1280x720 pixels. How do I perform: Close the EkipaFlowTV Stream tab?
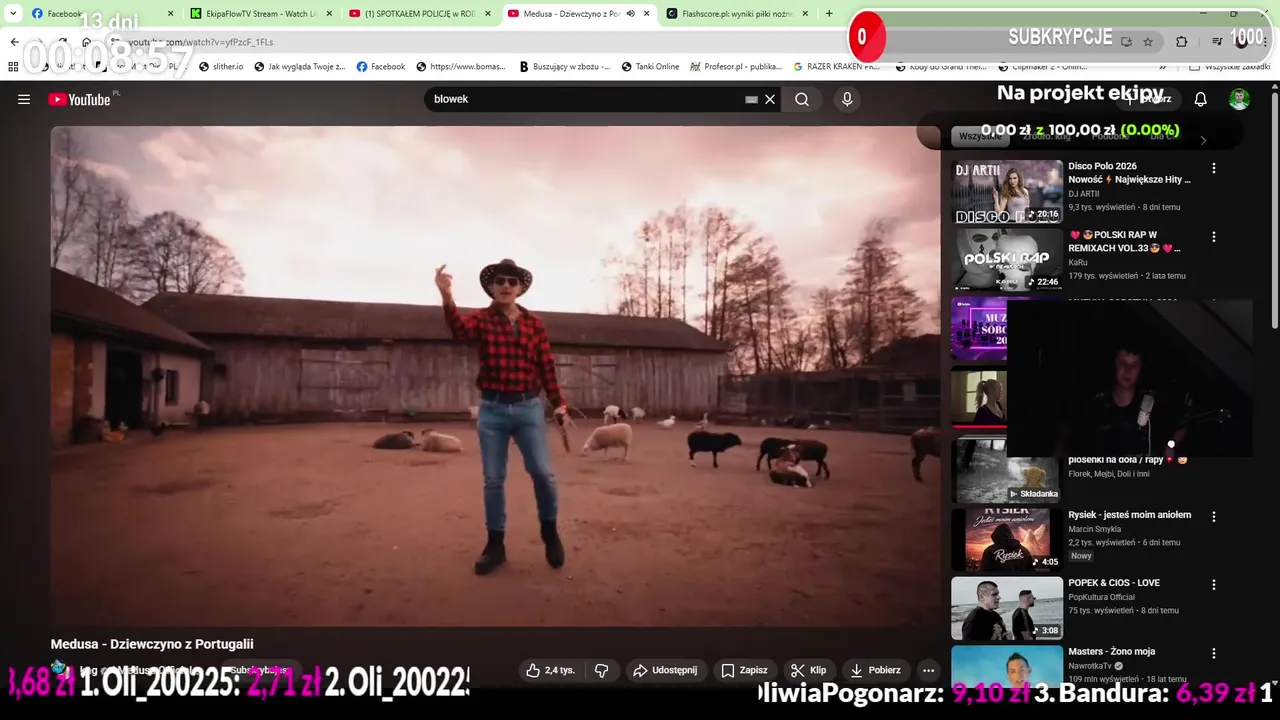coord(329,14)
